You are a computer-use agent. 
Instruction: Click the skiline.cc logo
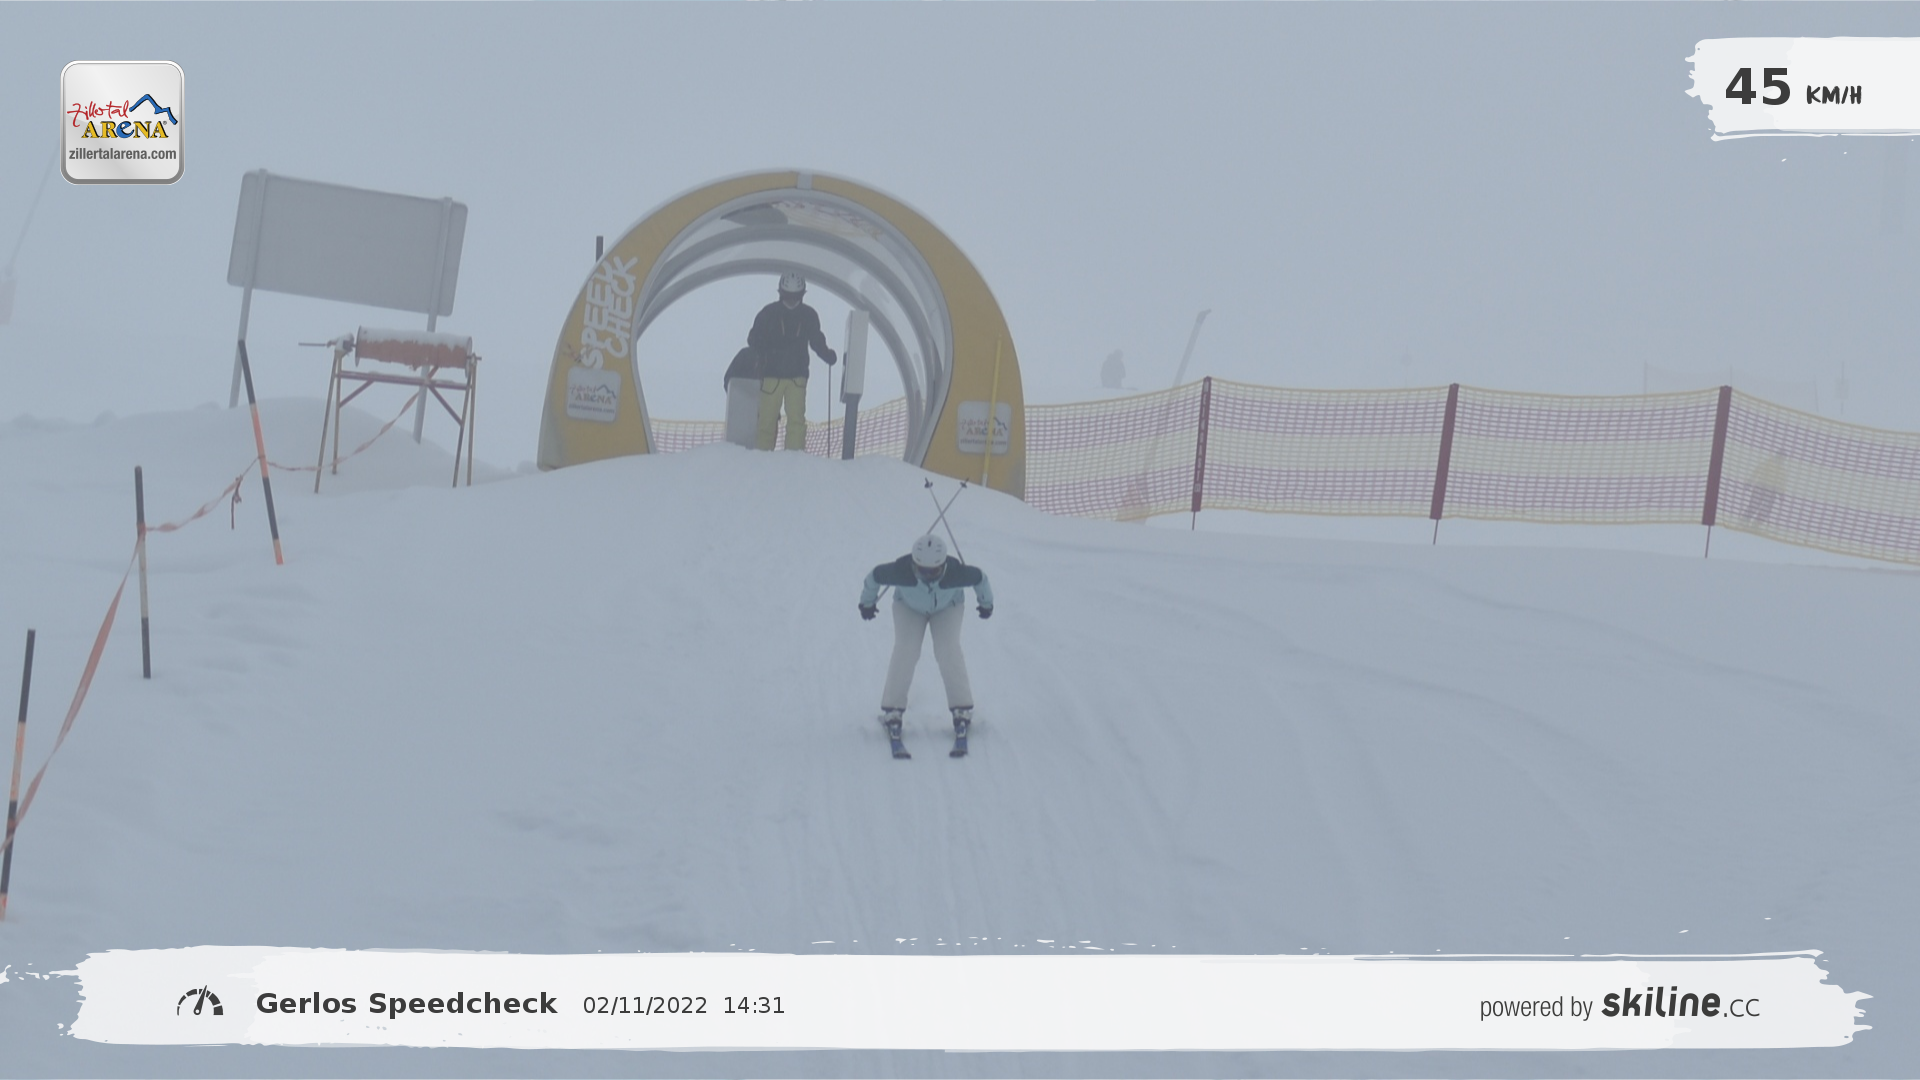point(1680,1003)
